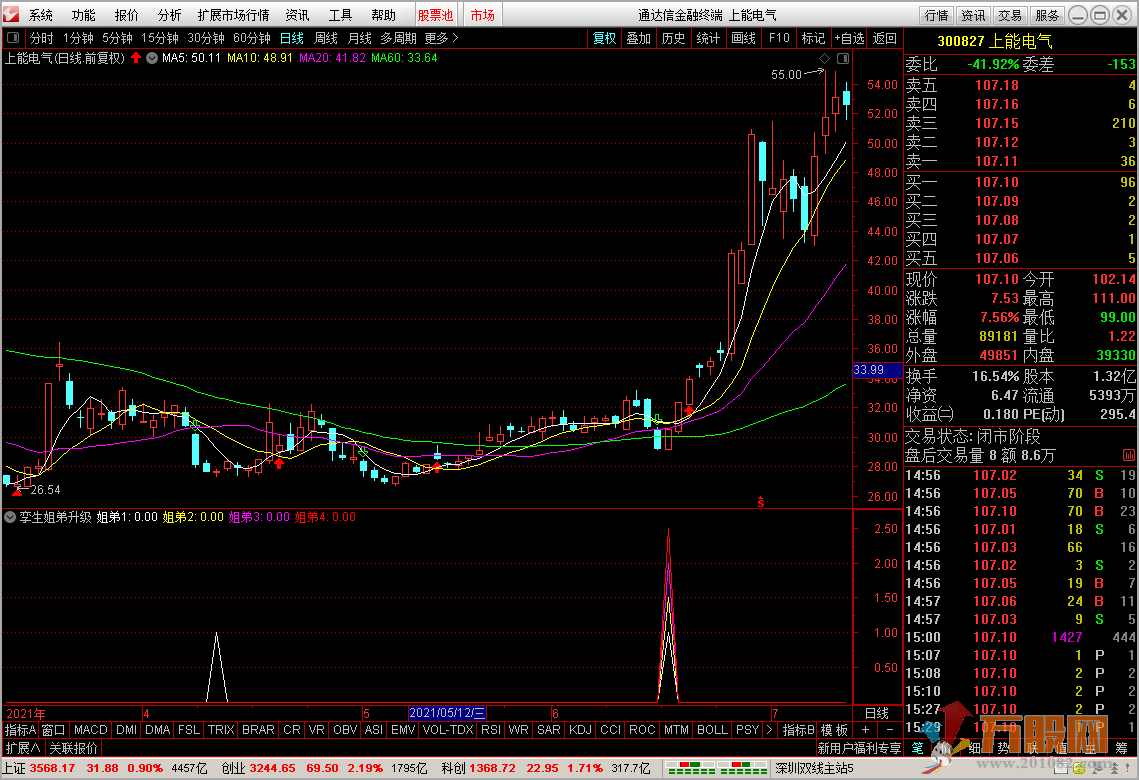Open the 帮助 menu

pyautogui.click(x=383, y=15)
